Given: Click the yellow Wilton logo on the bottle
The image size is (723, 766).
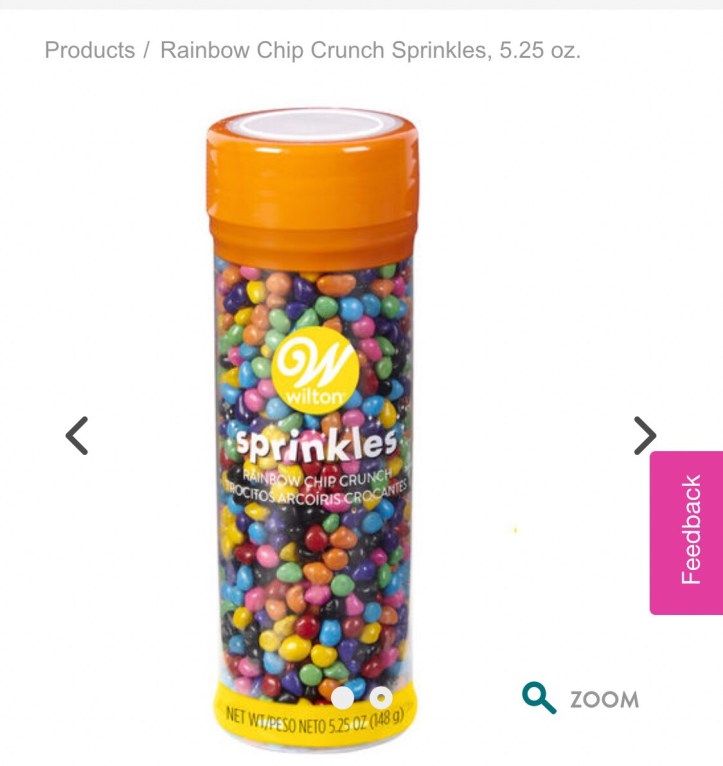Looking at the screenshot, I should [x=315, y=371].
